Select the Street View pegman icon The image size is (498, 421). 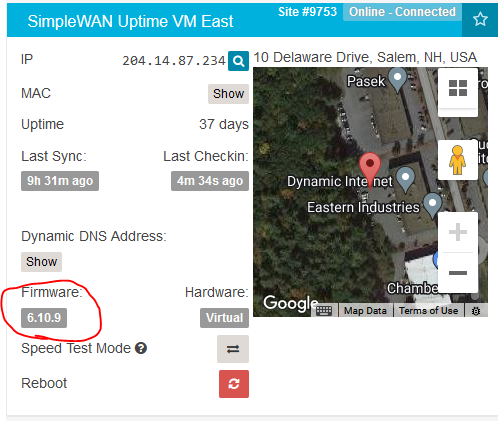pos(457,160)
